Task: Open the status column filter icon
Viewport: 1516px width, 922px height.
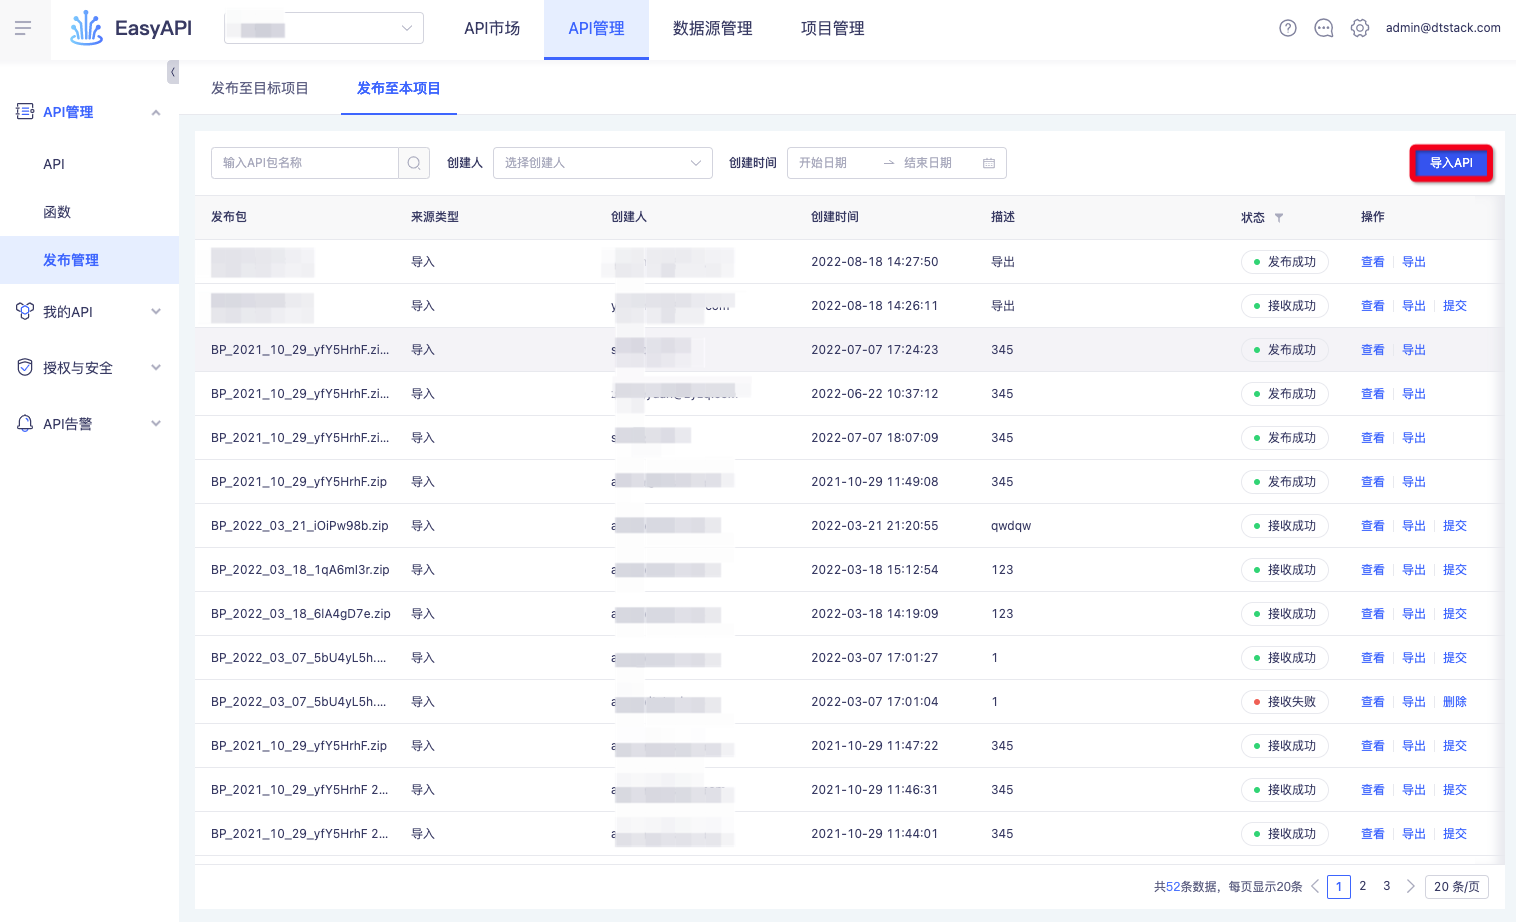Action: click(1279, 217)
